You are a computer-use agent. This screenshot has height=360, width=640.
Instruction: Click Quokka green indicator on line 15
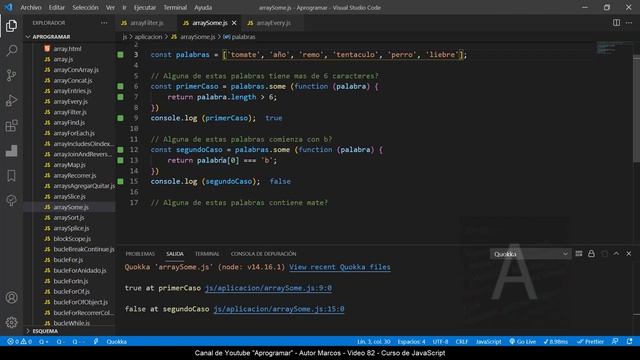pyautogui.click(x=120, y=181)
